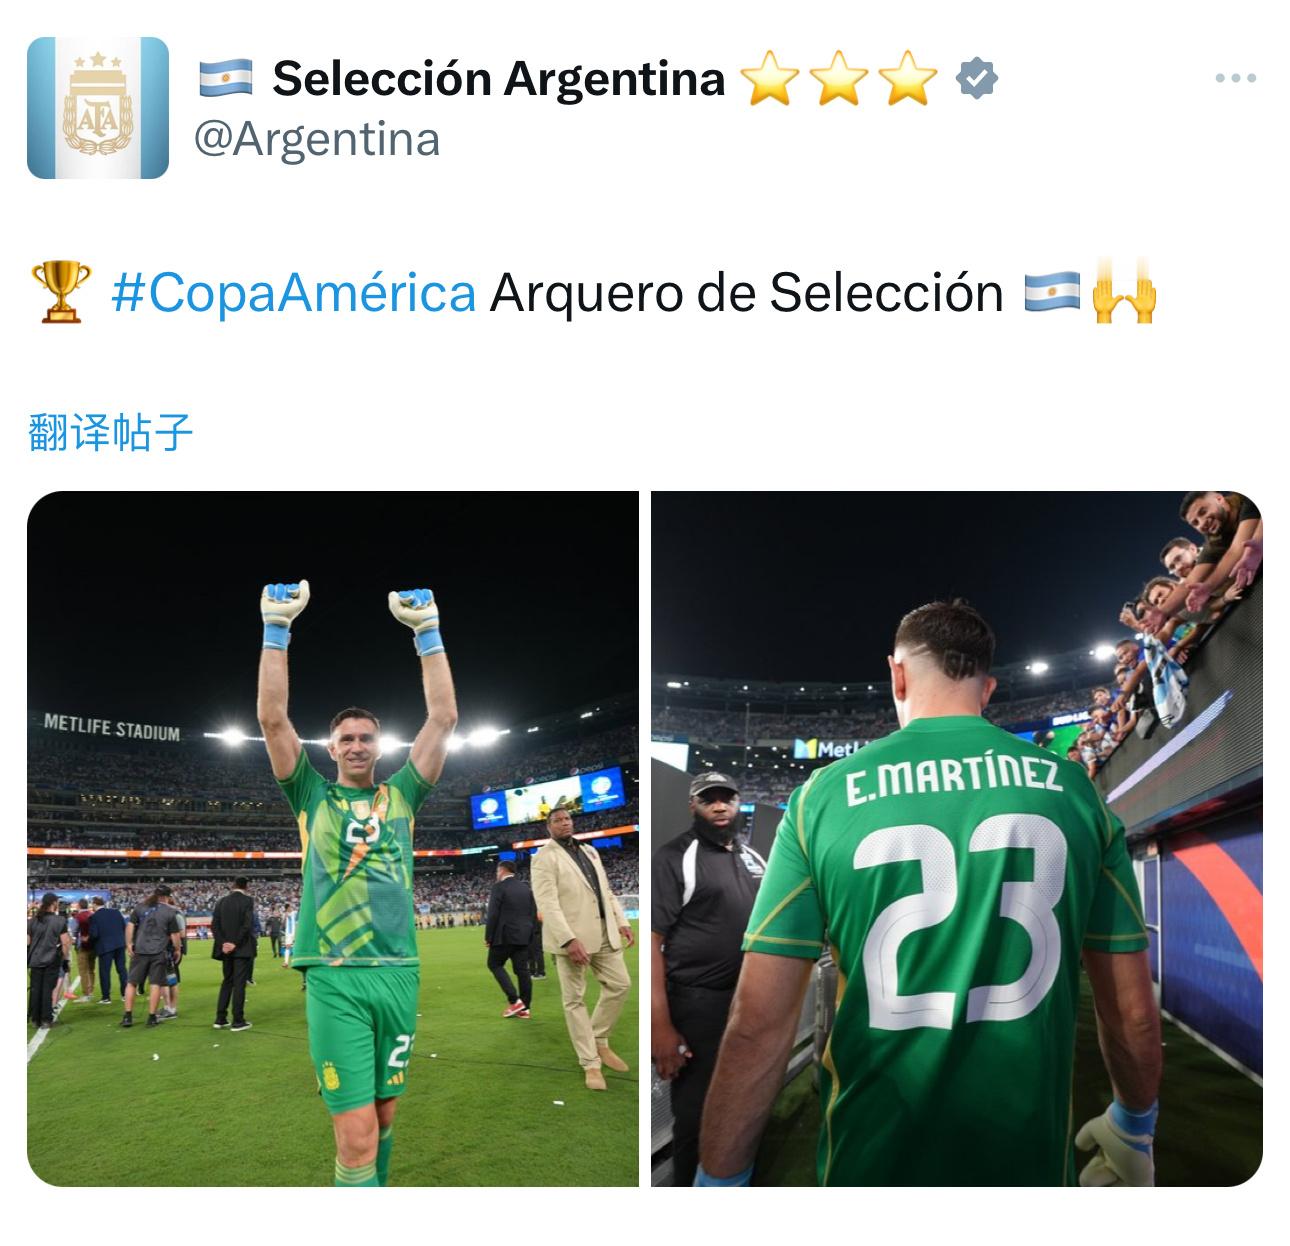The height and width of the screenshot is (1246, 1290).
Task: Open the Selección Argentina display name
Action: pyautogui.click(x=498, y=78)
